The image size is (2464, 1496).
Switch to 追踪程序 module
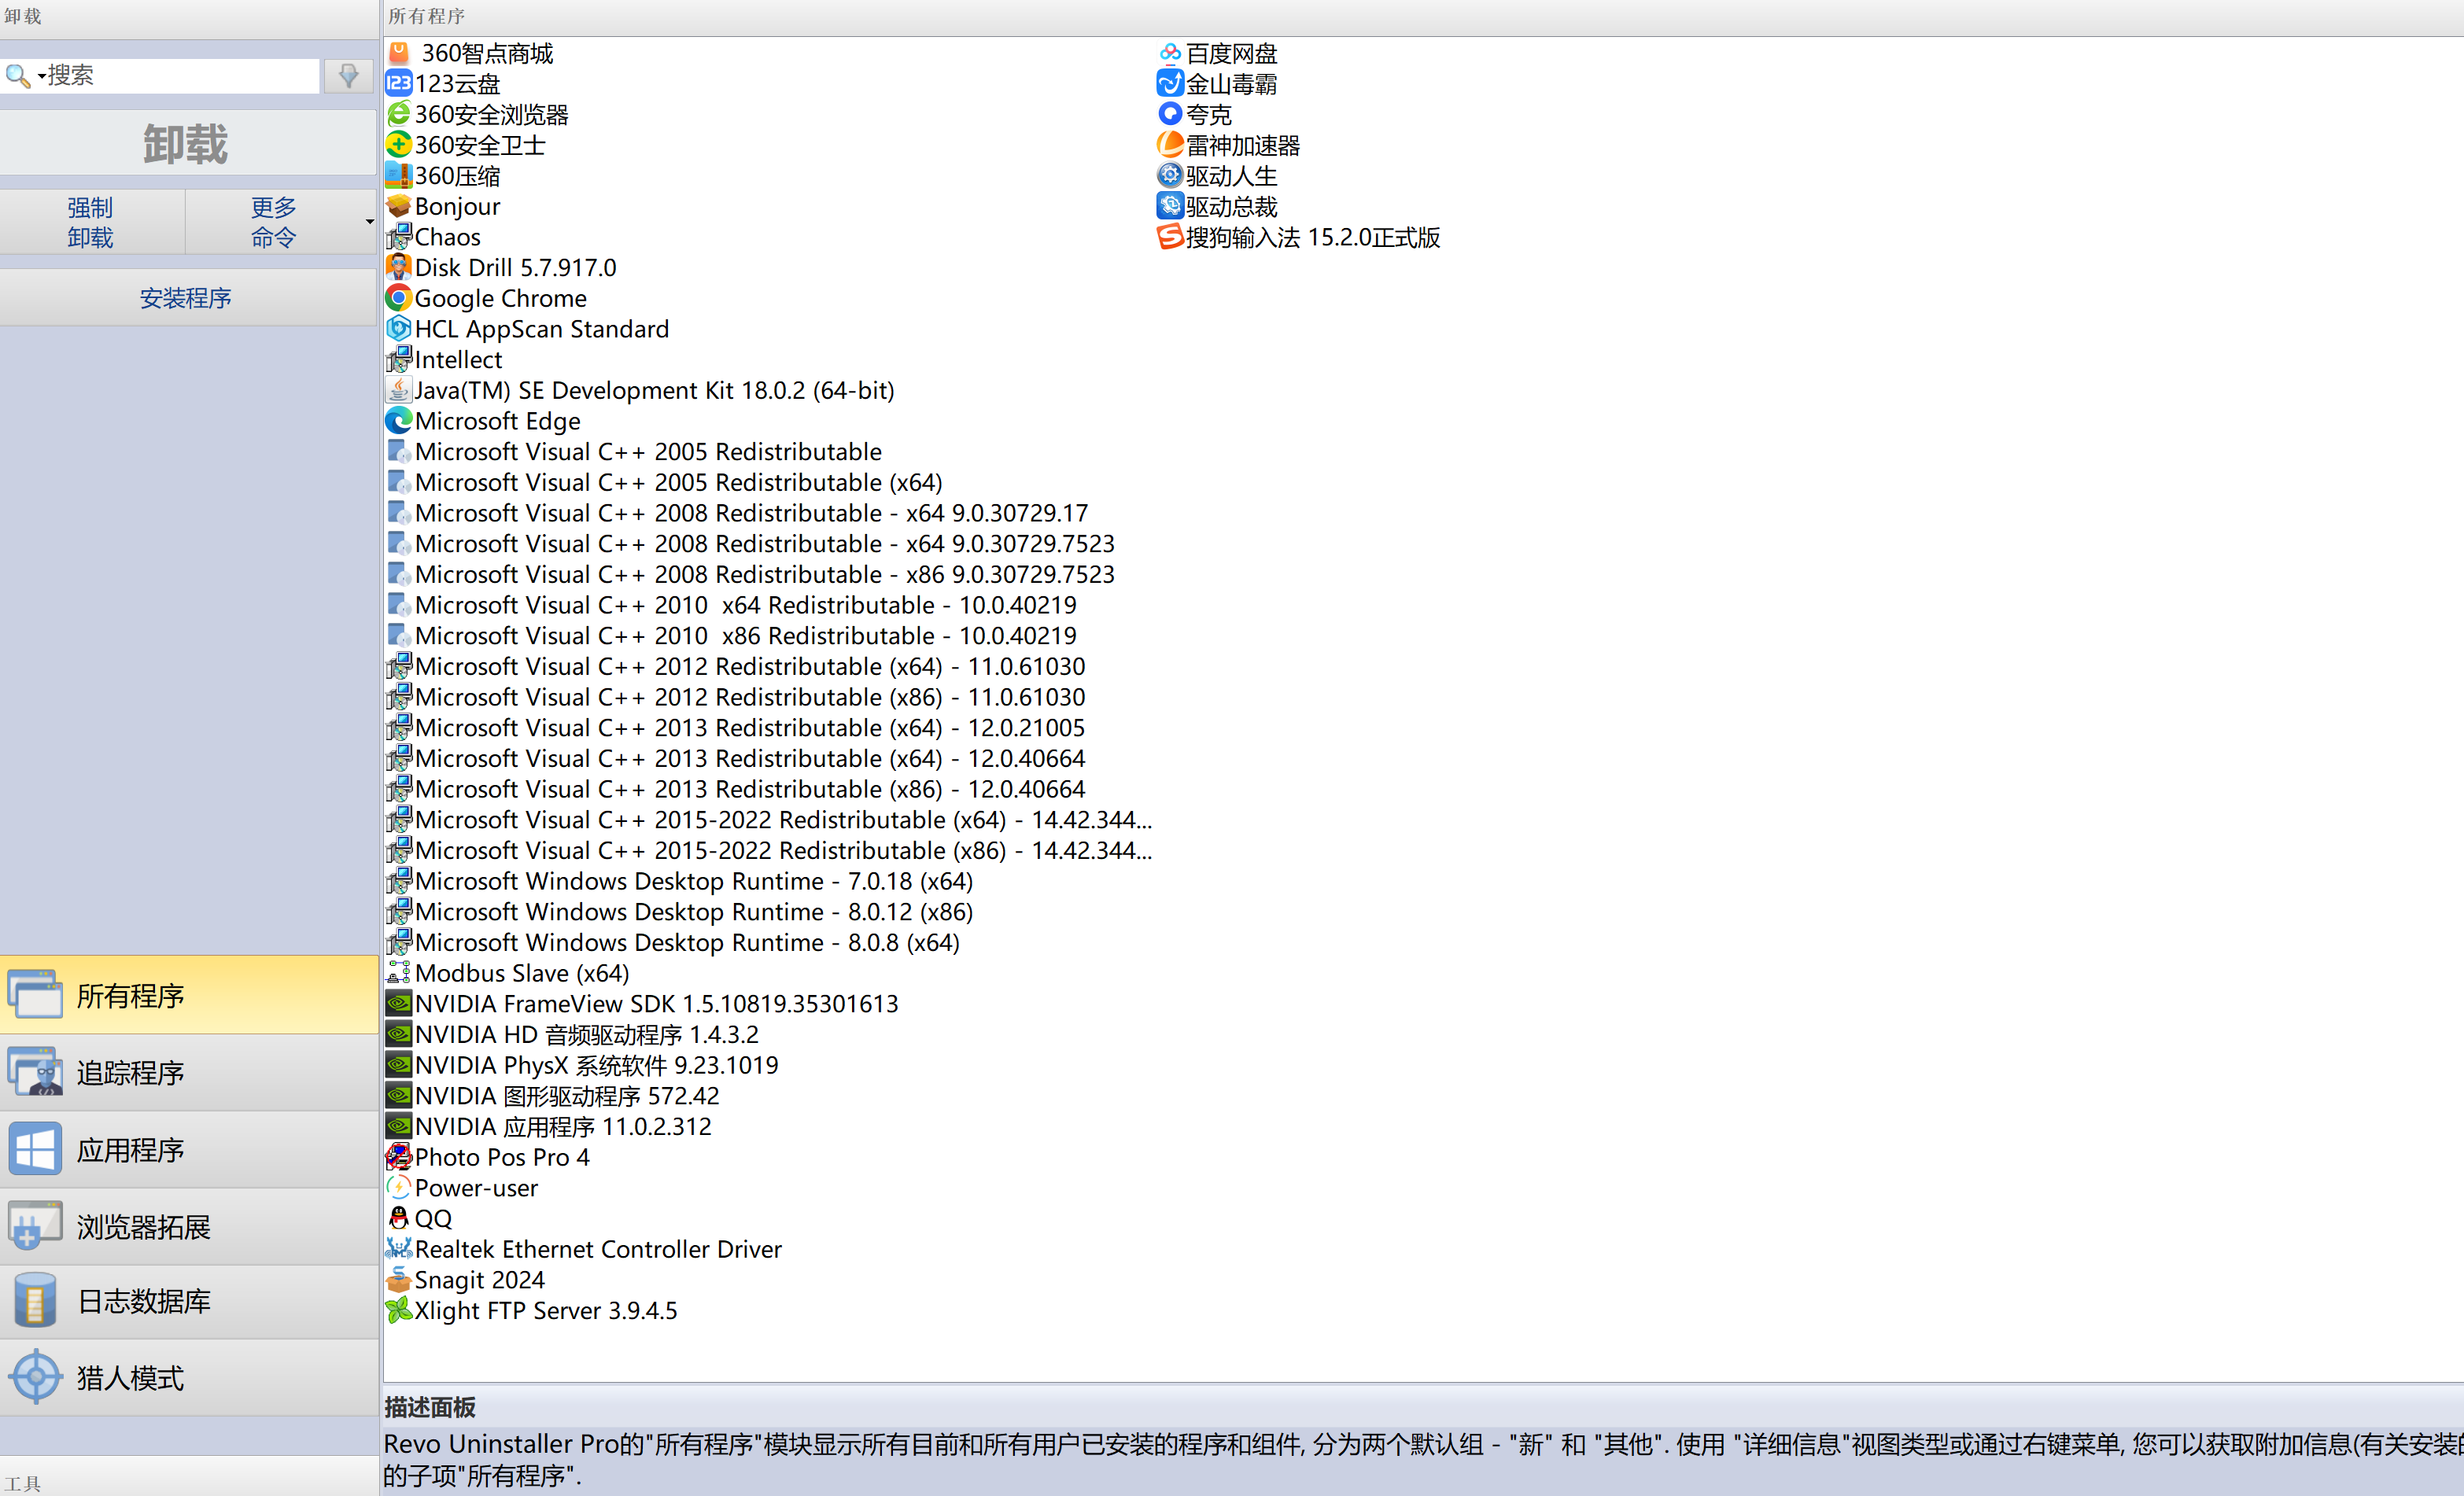pos(189,1072)
